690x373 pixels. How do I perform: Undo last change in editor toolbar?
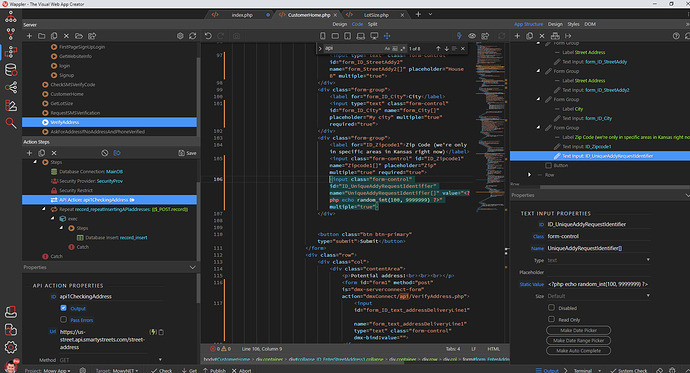pos(208,36)
